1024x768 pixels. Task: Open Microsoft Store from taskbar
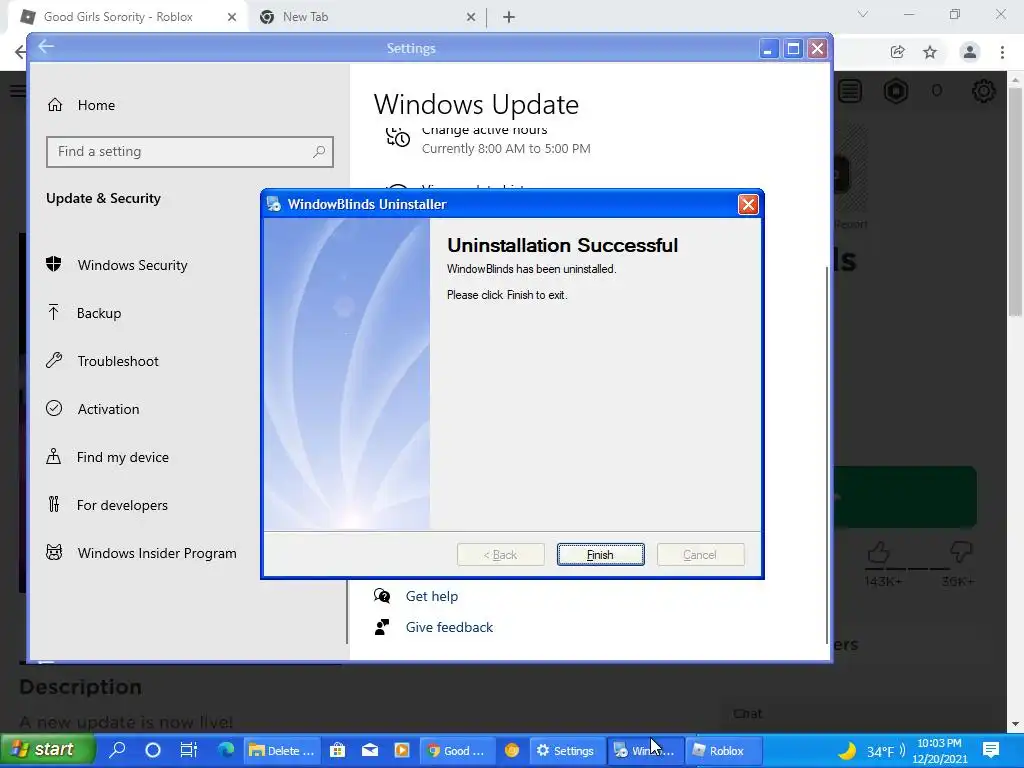tap(338, 750)
